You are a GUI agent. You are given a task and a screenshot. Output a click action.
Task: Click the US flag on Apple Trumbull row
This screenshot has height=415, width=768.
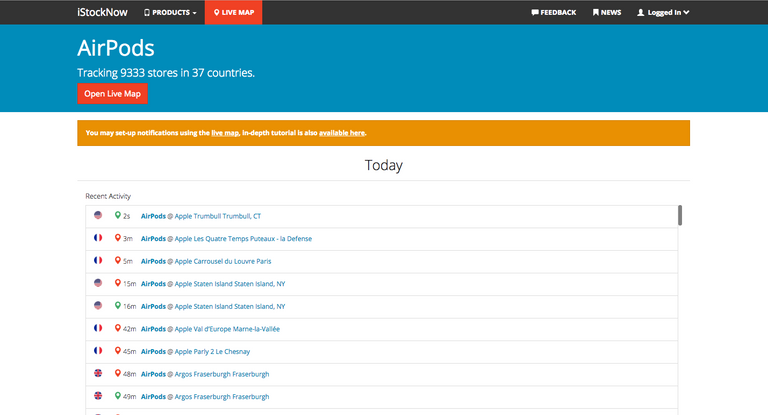[x=98, y=215]
